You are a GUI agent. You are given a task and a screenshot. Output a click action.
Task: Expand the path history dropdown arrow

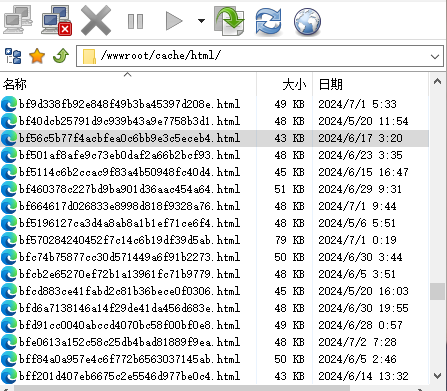(435, 56)
